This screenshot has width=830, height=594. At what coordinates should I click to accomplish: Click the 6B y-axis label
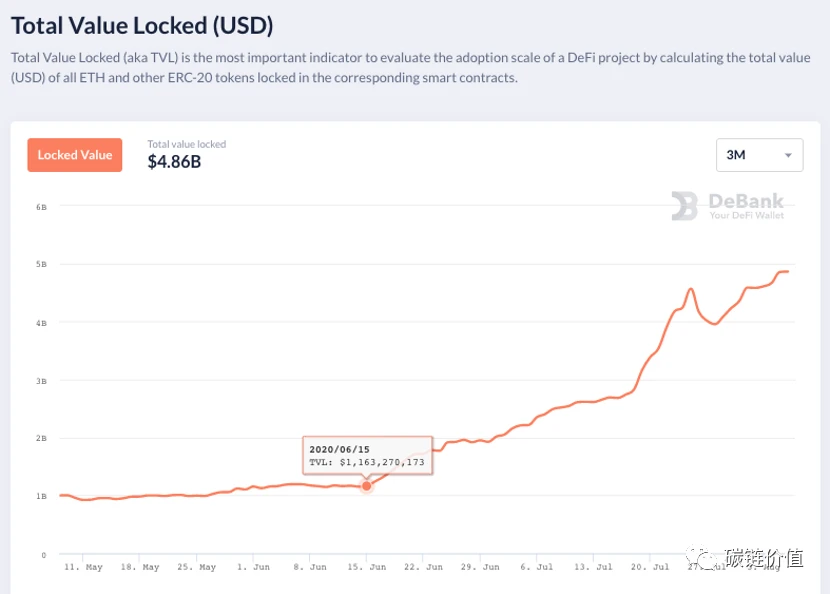[x=41, y=207]
